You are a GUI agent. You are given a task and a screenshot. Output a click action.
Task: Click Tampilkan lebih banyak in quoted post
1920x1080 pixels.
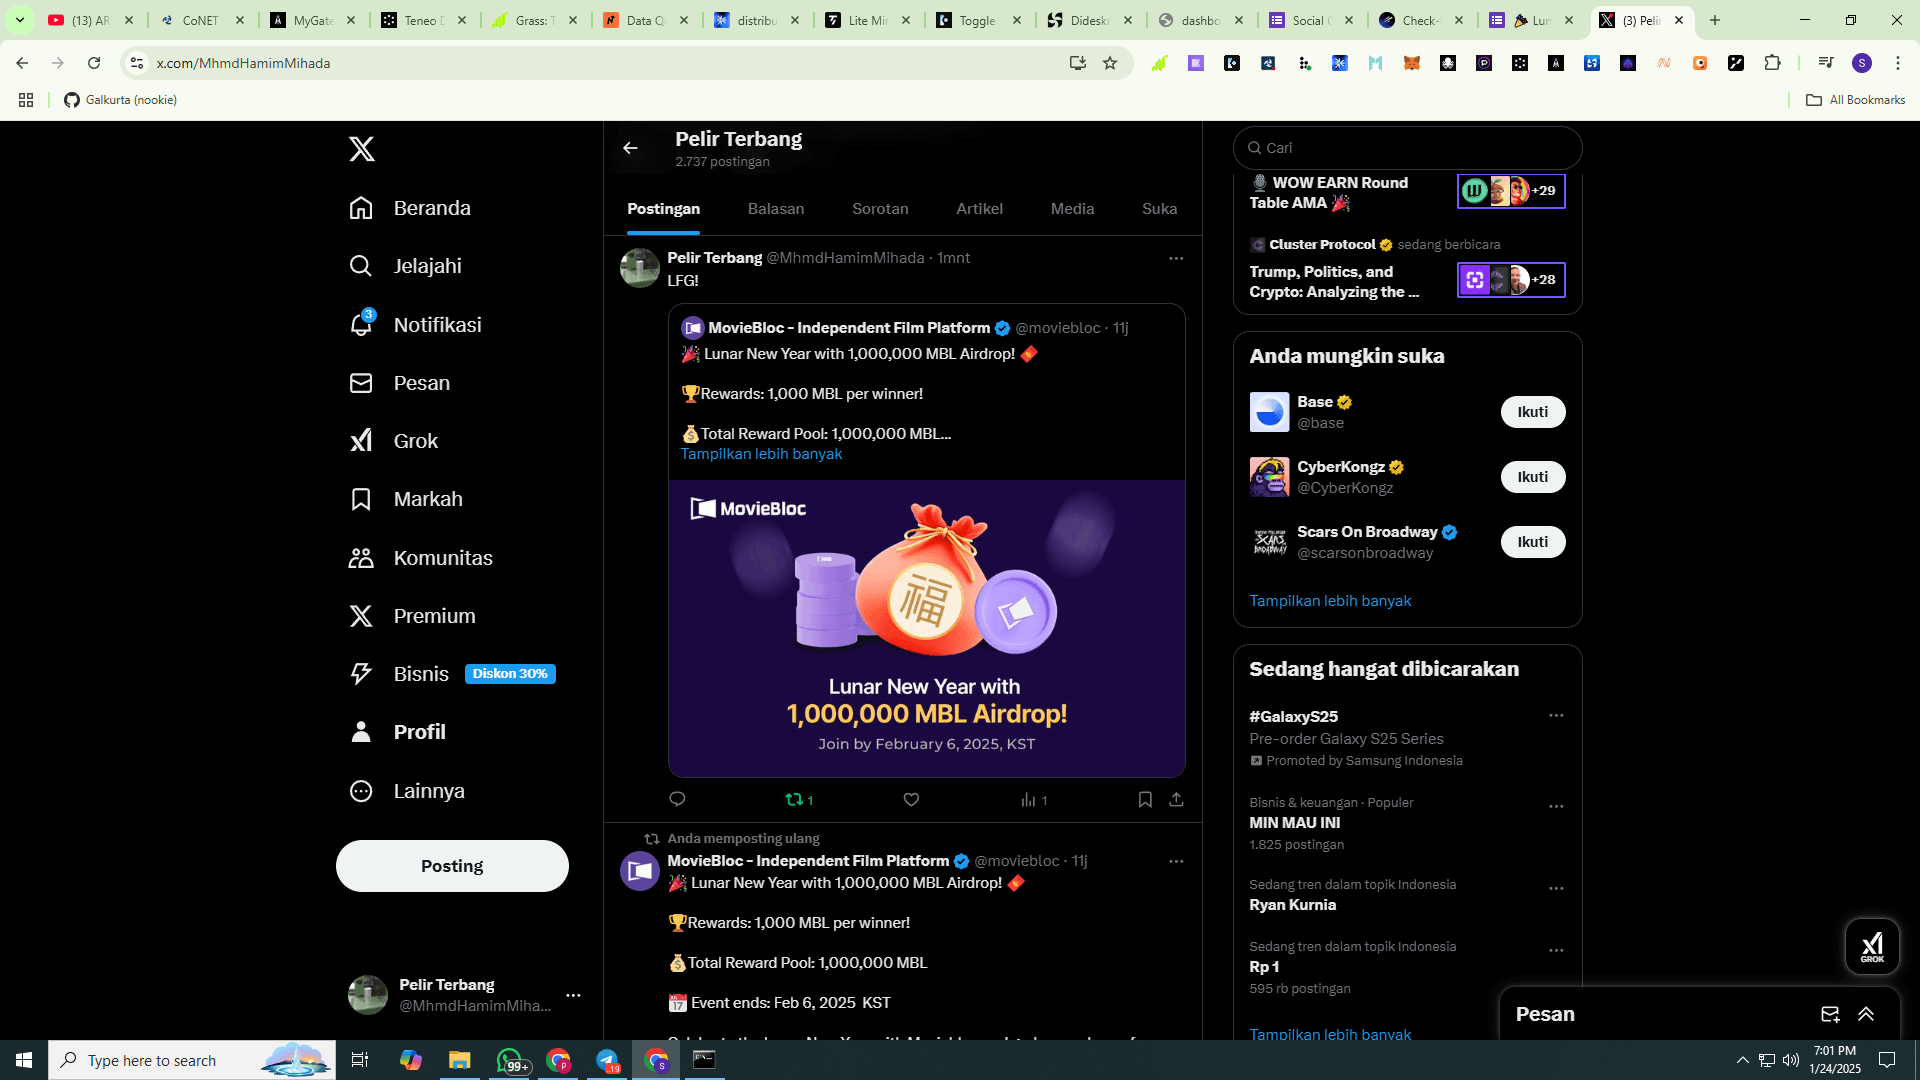pos(761,454)
